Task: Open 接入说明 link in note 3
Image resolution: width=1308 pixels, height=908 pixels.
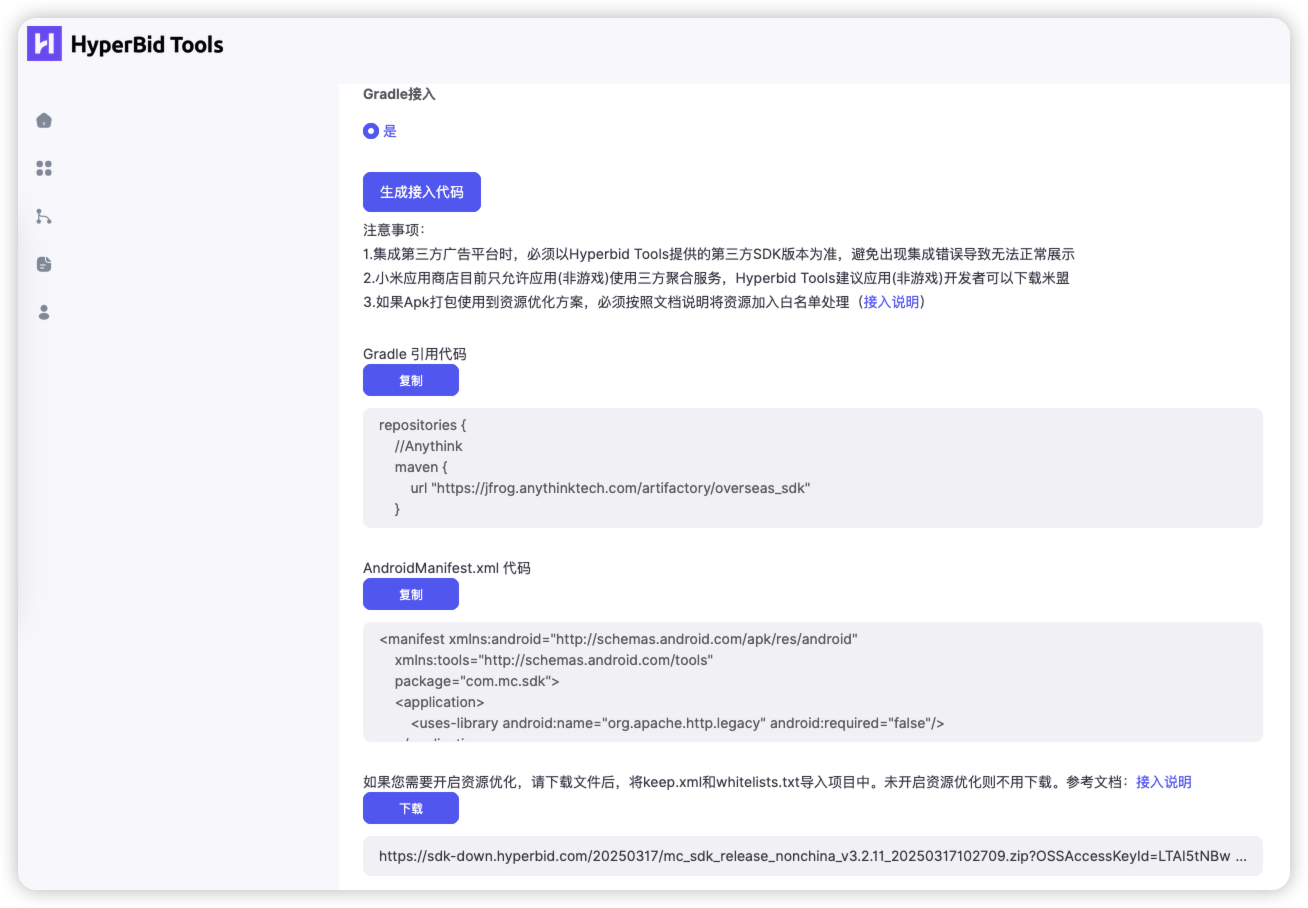Action: (x=891, y=302)
